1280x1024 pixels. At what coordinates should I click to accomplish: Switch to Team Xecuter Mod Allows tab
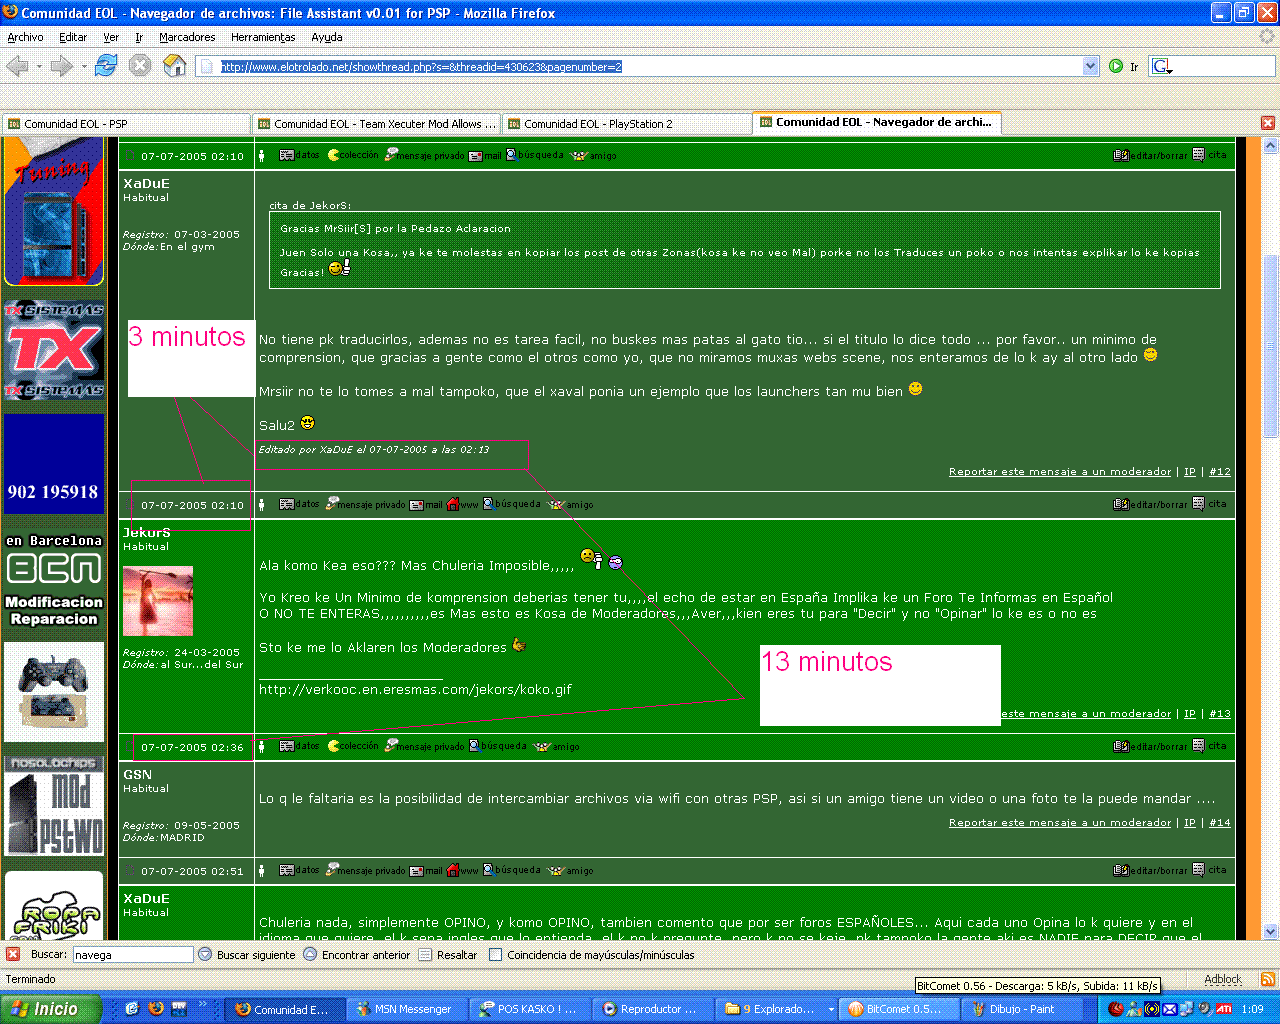click(x=376, y=124)
